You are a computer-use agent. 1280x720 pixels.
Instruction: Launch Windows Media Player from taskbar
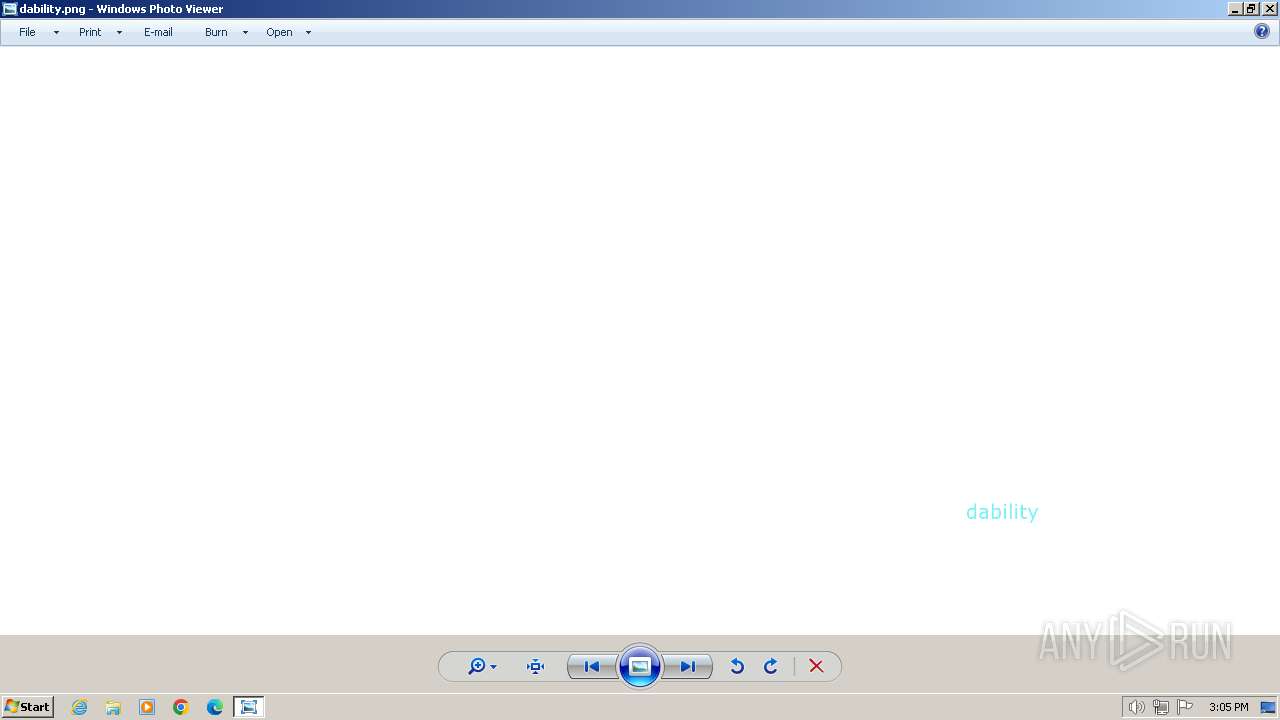[147, 707]
